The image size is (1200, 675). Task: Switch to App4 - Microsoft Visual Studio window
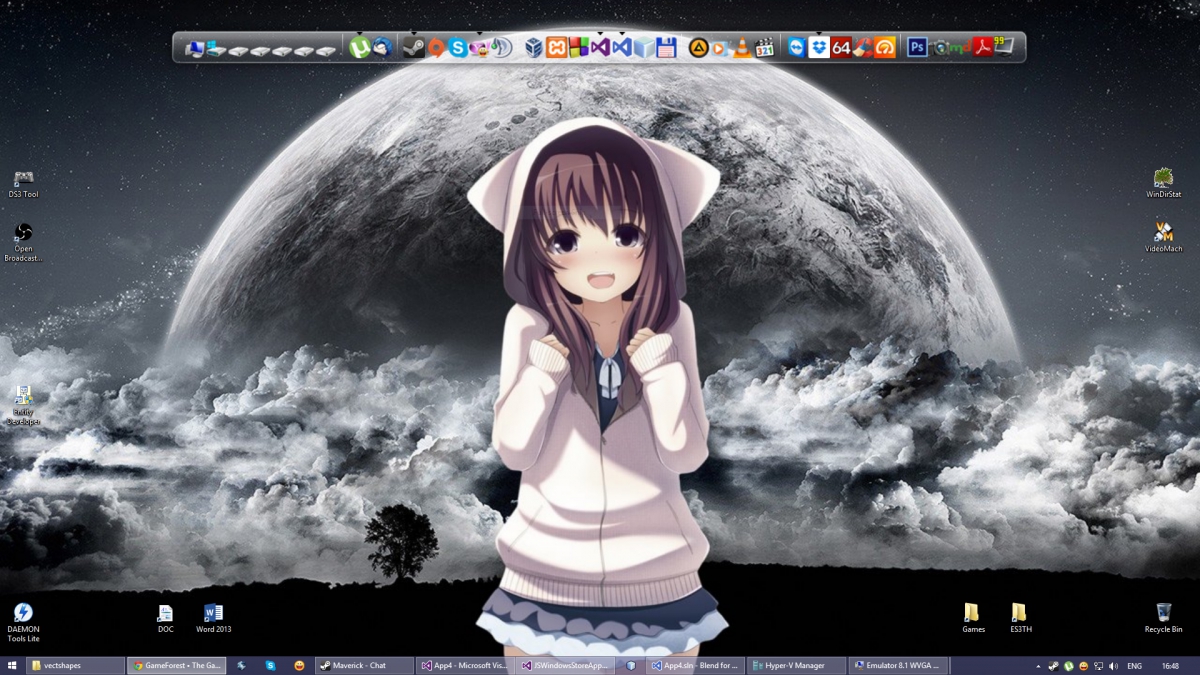pos(465,665)
